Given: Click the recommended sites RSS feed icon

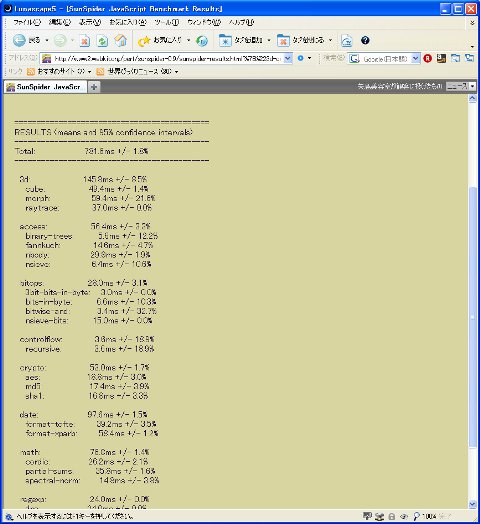Looking at the screenshot, I should coord(31,72).
